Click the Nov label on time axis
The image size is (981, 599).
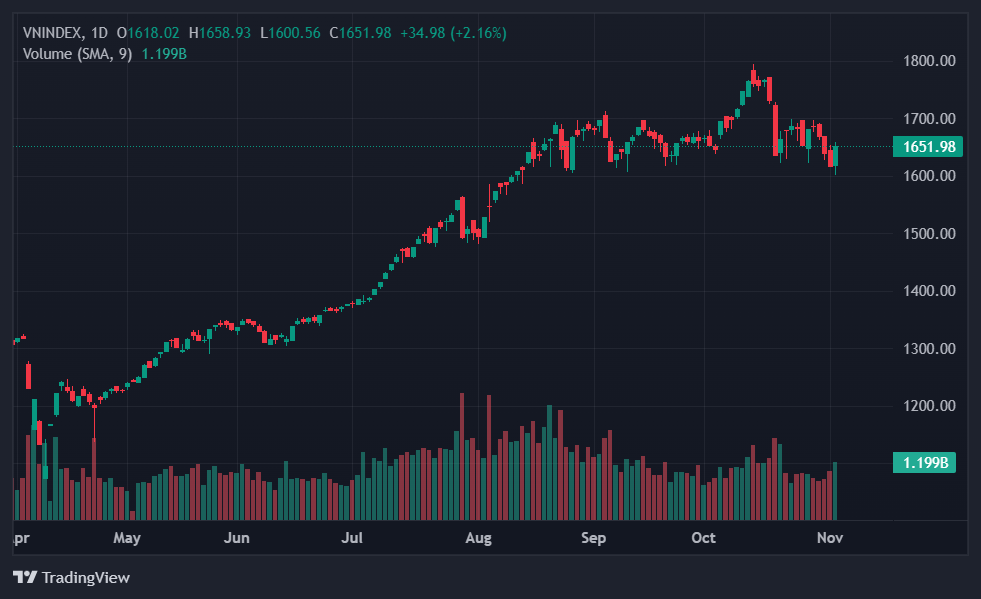pos(831,538)
